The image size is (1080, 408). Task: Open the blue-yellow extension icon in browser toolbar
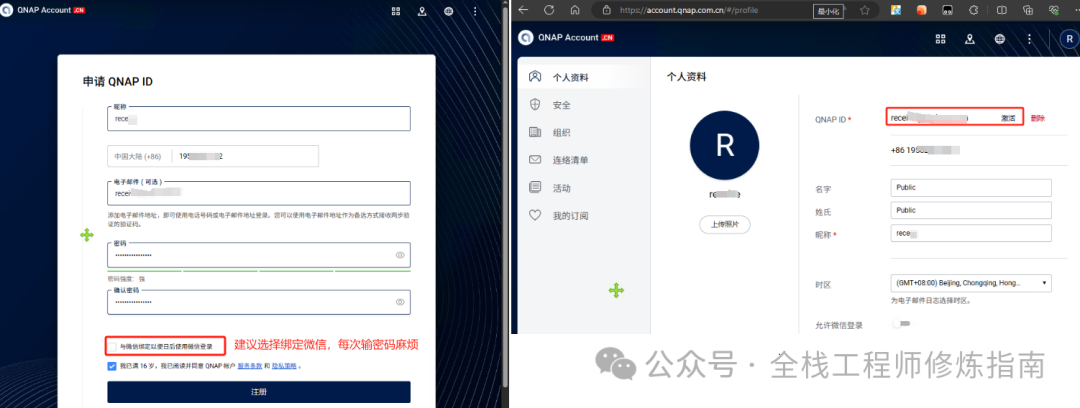click(x=896, y=10)
